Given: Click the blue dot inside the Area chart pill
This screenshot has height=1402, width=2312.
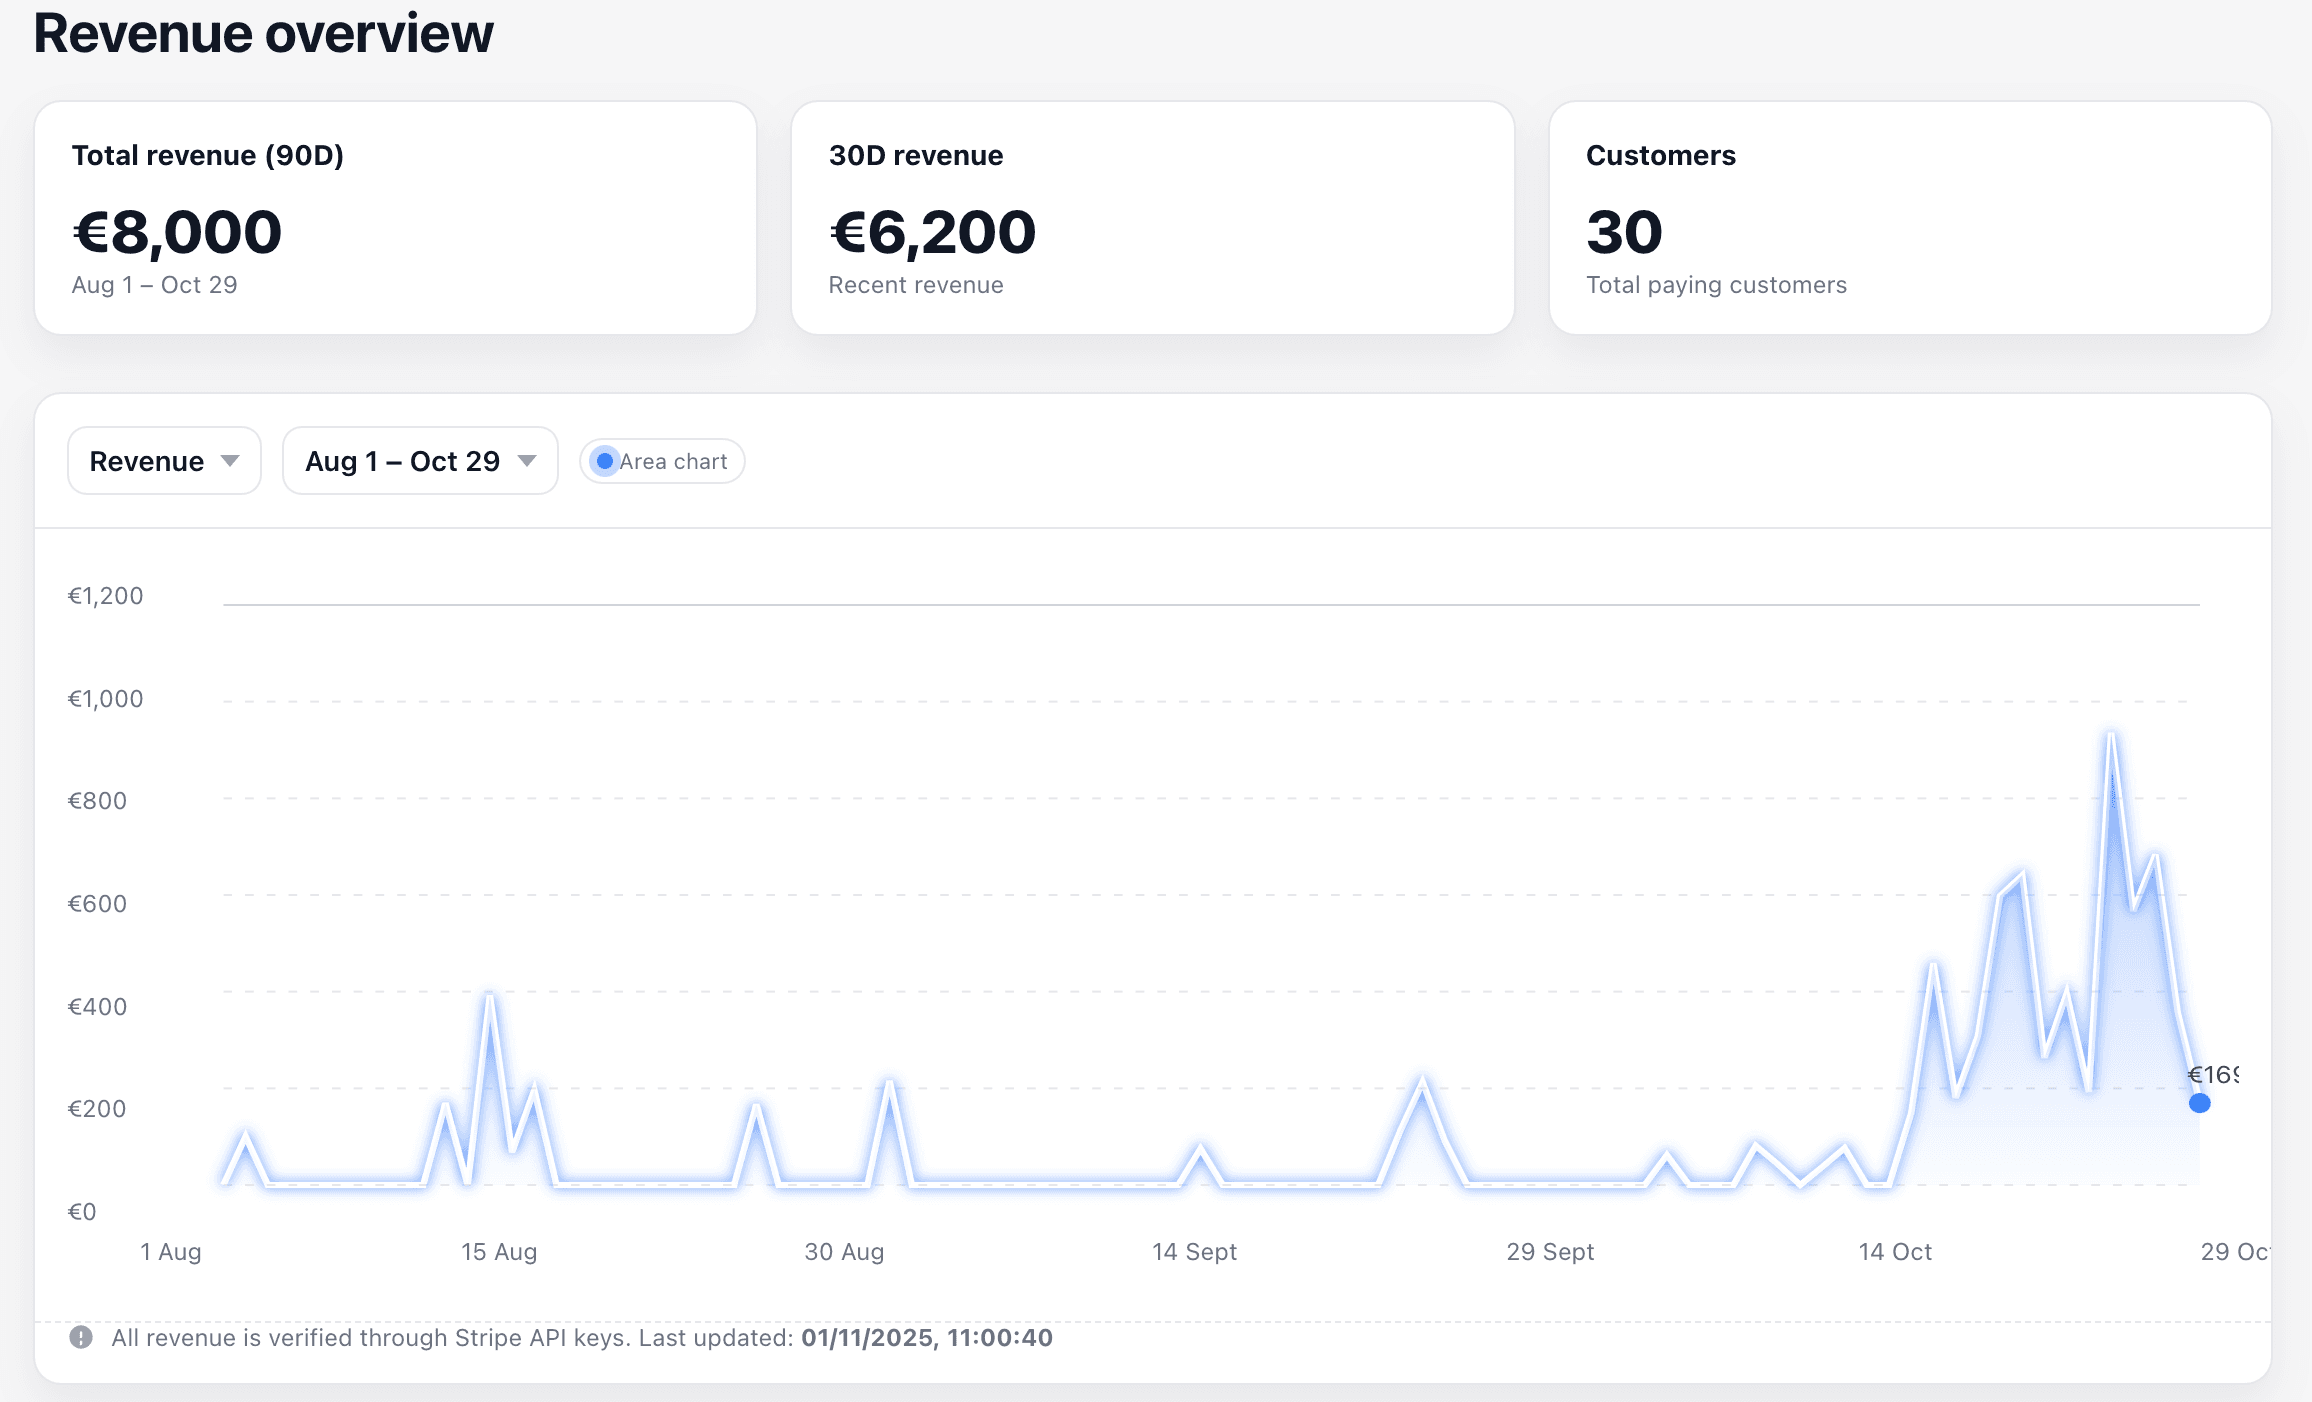Looking at the screenshot, I should click(x=605, y=461).
